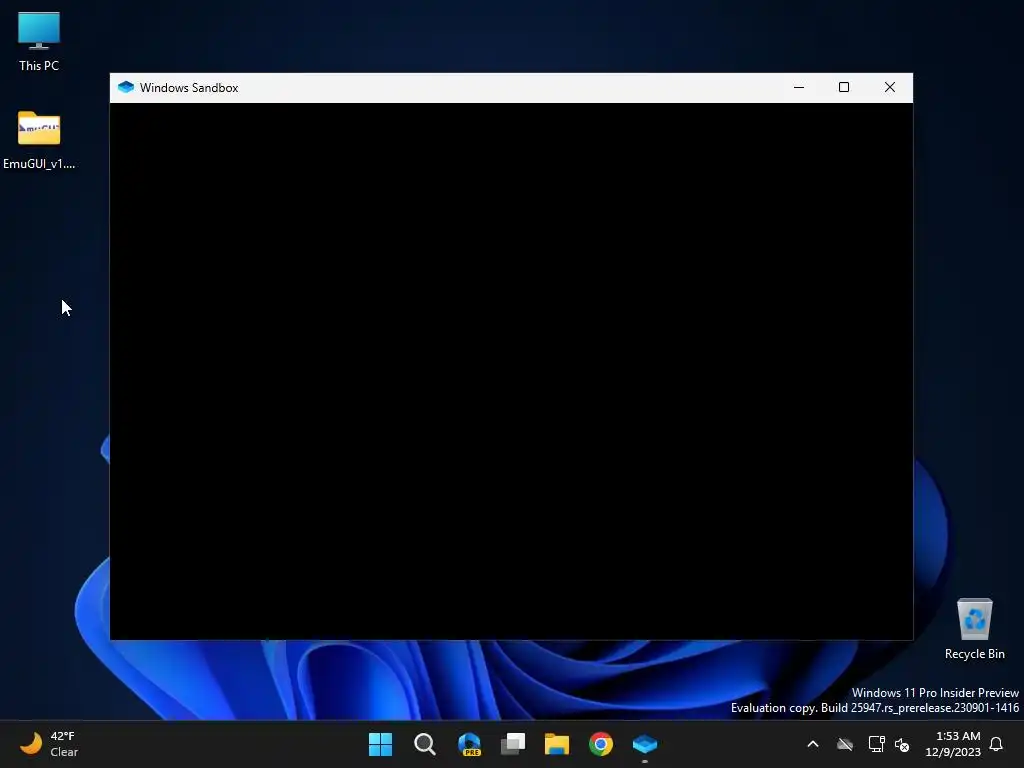Click inside the black Sandbox display area

point(511,371)
